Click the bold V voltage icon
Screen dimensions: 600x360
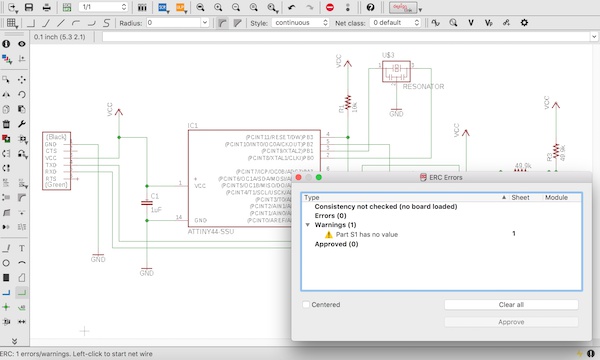471,23
